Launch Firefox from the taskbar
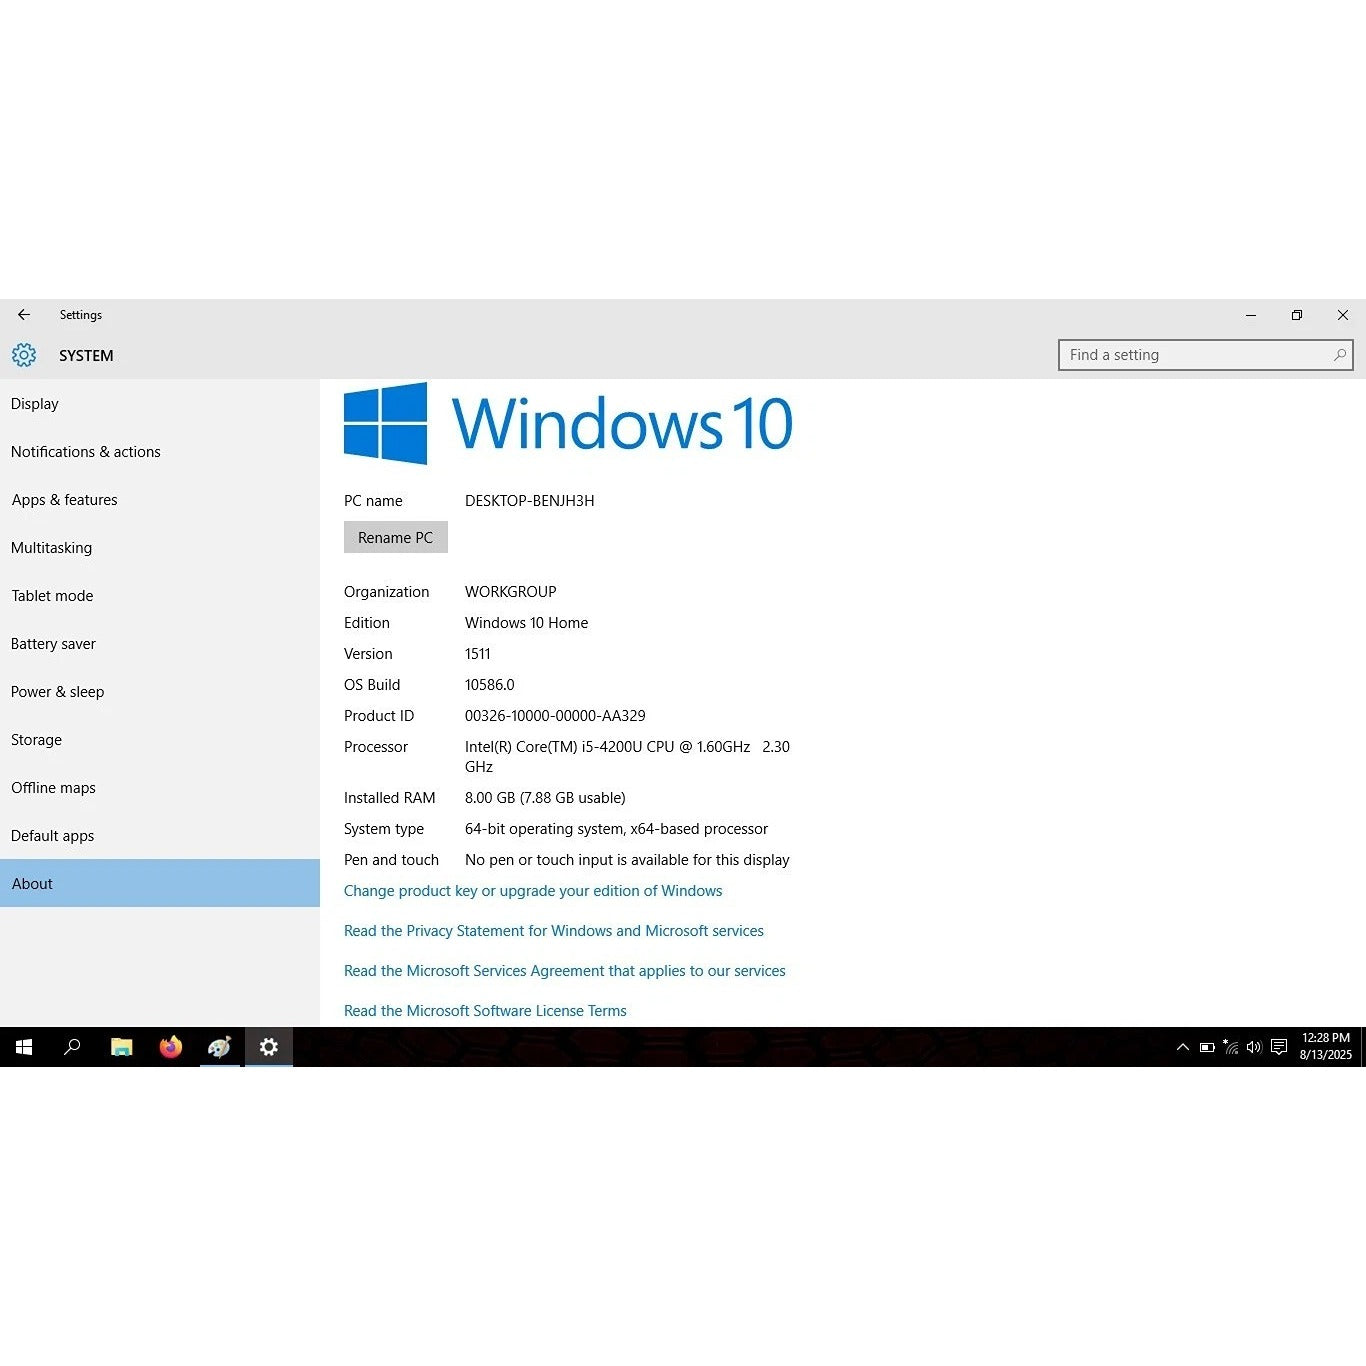This screenshot has height=1366, width=1366. coord(171,1047)
